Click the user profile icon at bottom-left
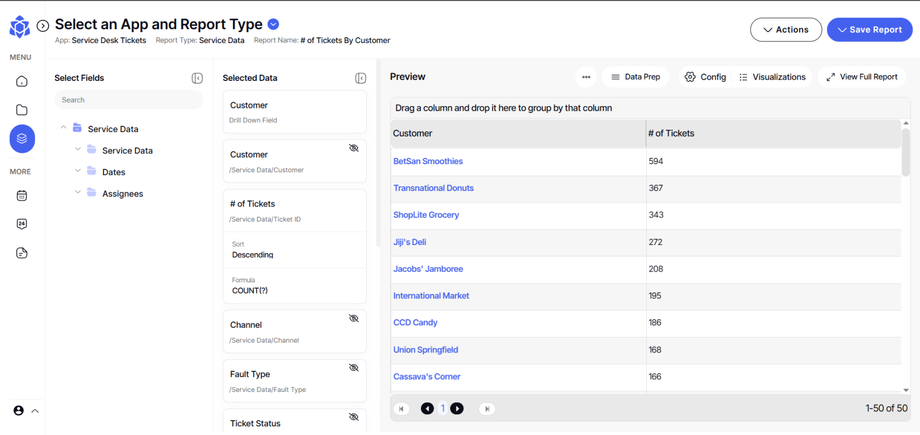 (18, 411)
